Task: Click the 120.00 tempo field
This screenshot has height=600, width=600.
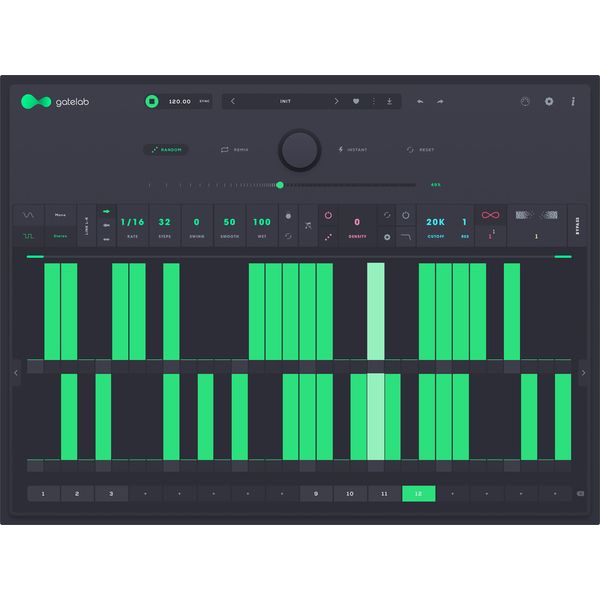Action: pos(179,101)
